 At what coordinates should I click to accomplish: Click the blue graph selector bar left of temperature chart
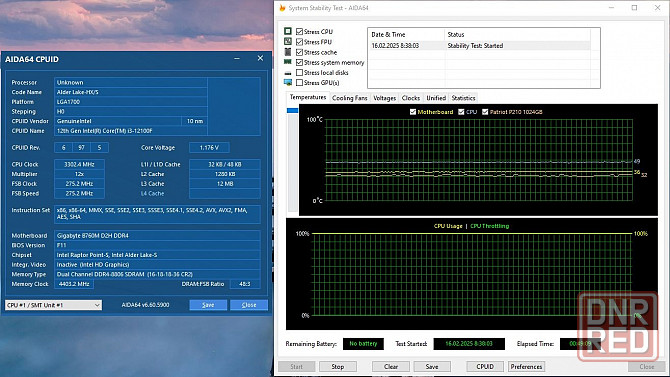(292, 111)
